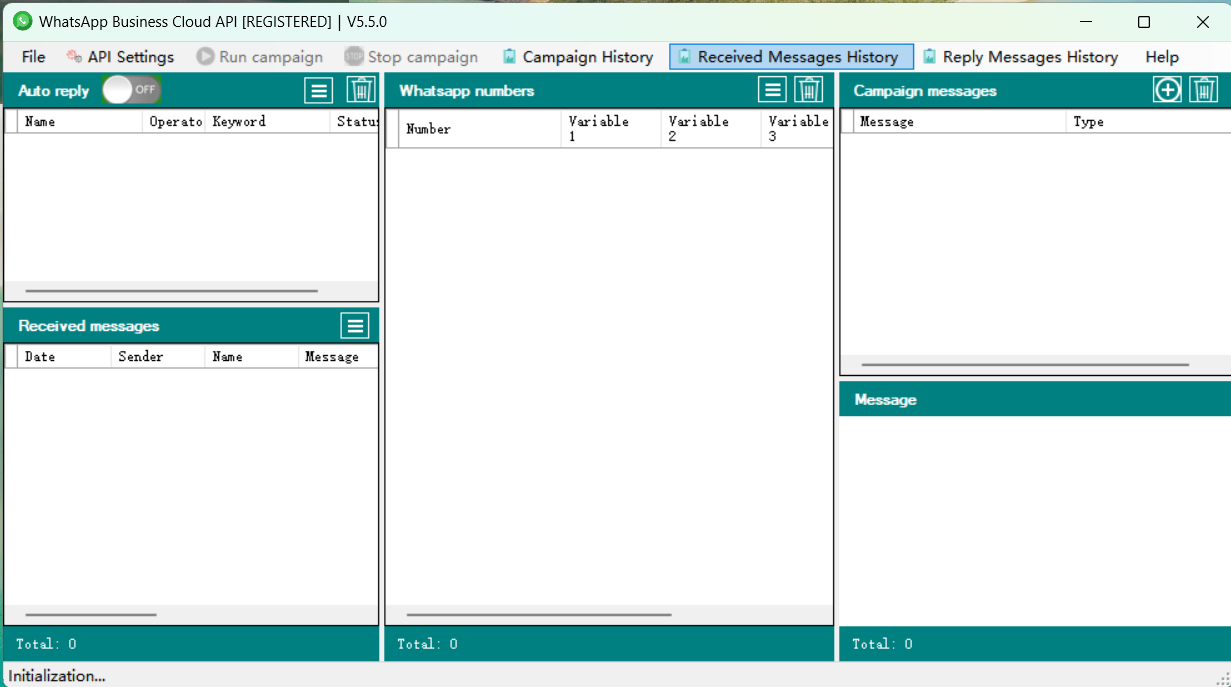Toggle the Auto reply switch on
The height and width of the screenshot is (687, 1231).
[x=131, y=90]
